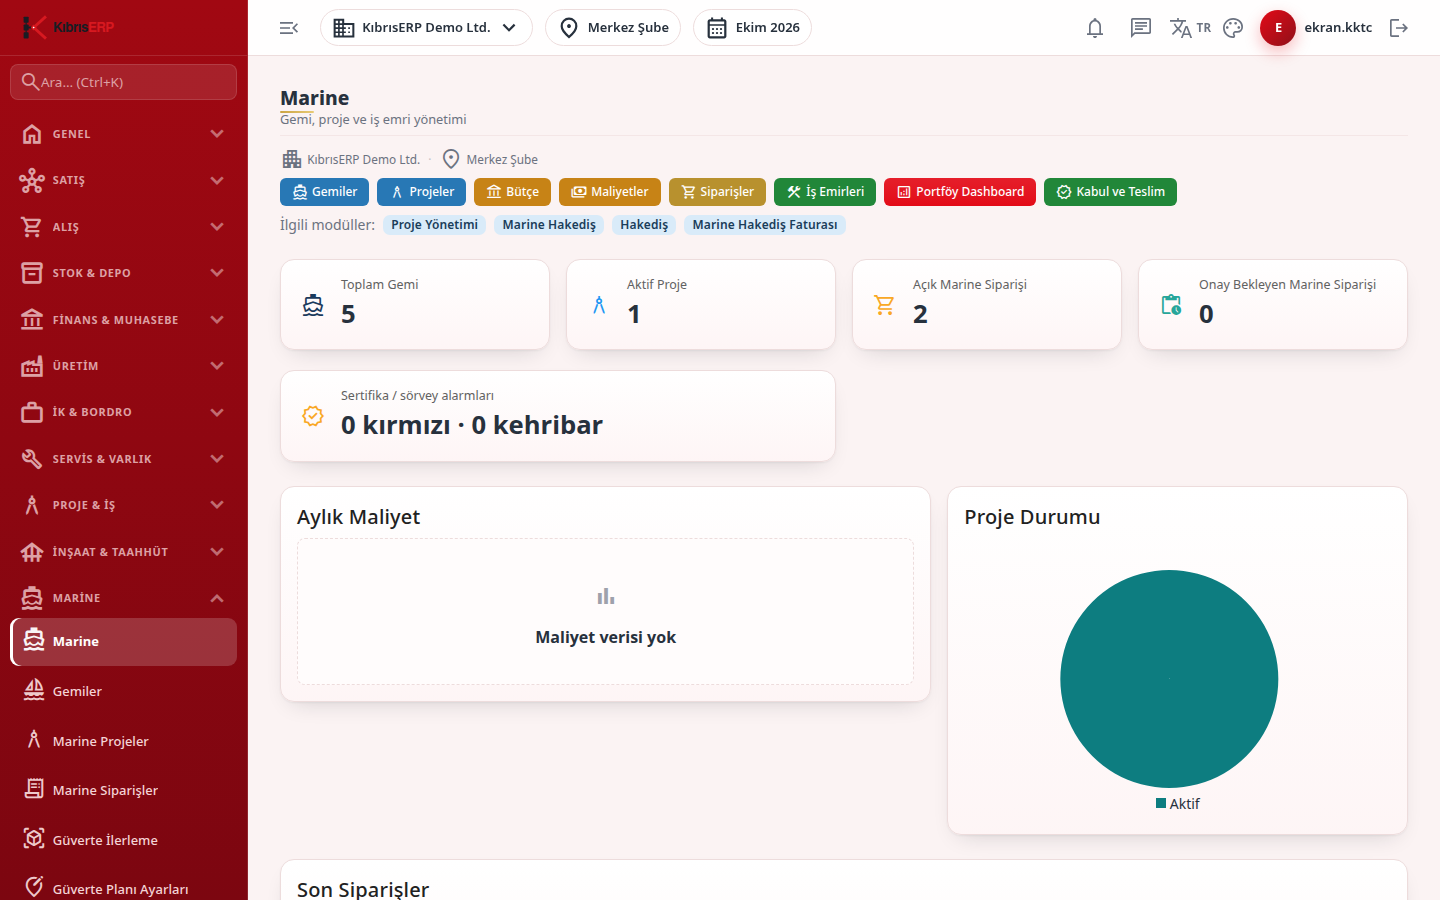This screenshot has width=1440, height=900.
Task: Click the logout icon next to ekran.kktc
Action: (1399, 28)
